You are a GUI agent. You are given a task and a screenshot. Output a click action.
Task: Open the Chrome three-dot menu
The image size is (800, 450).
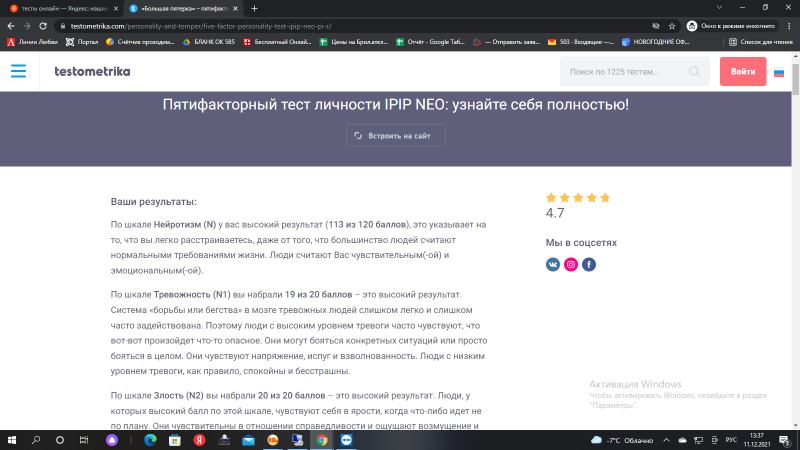(x=787, y=25)
